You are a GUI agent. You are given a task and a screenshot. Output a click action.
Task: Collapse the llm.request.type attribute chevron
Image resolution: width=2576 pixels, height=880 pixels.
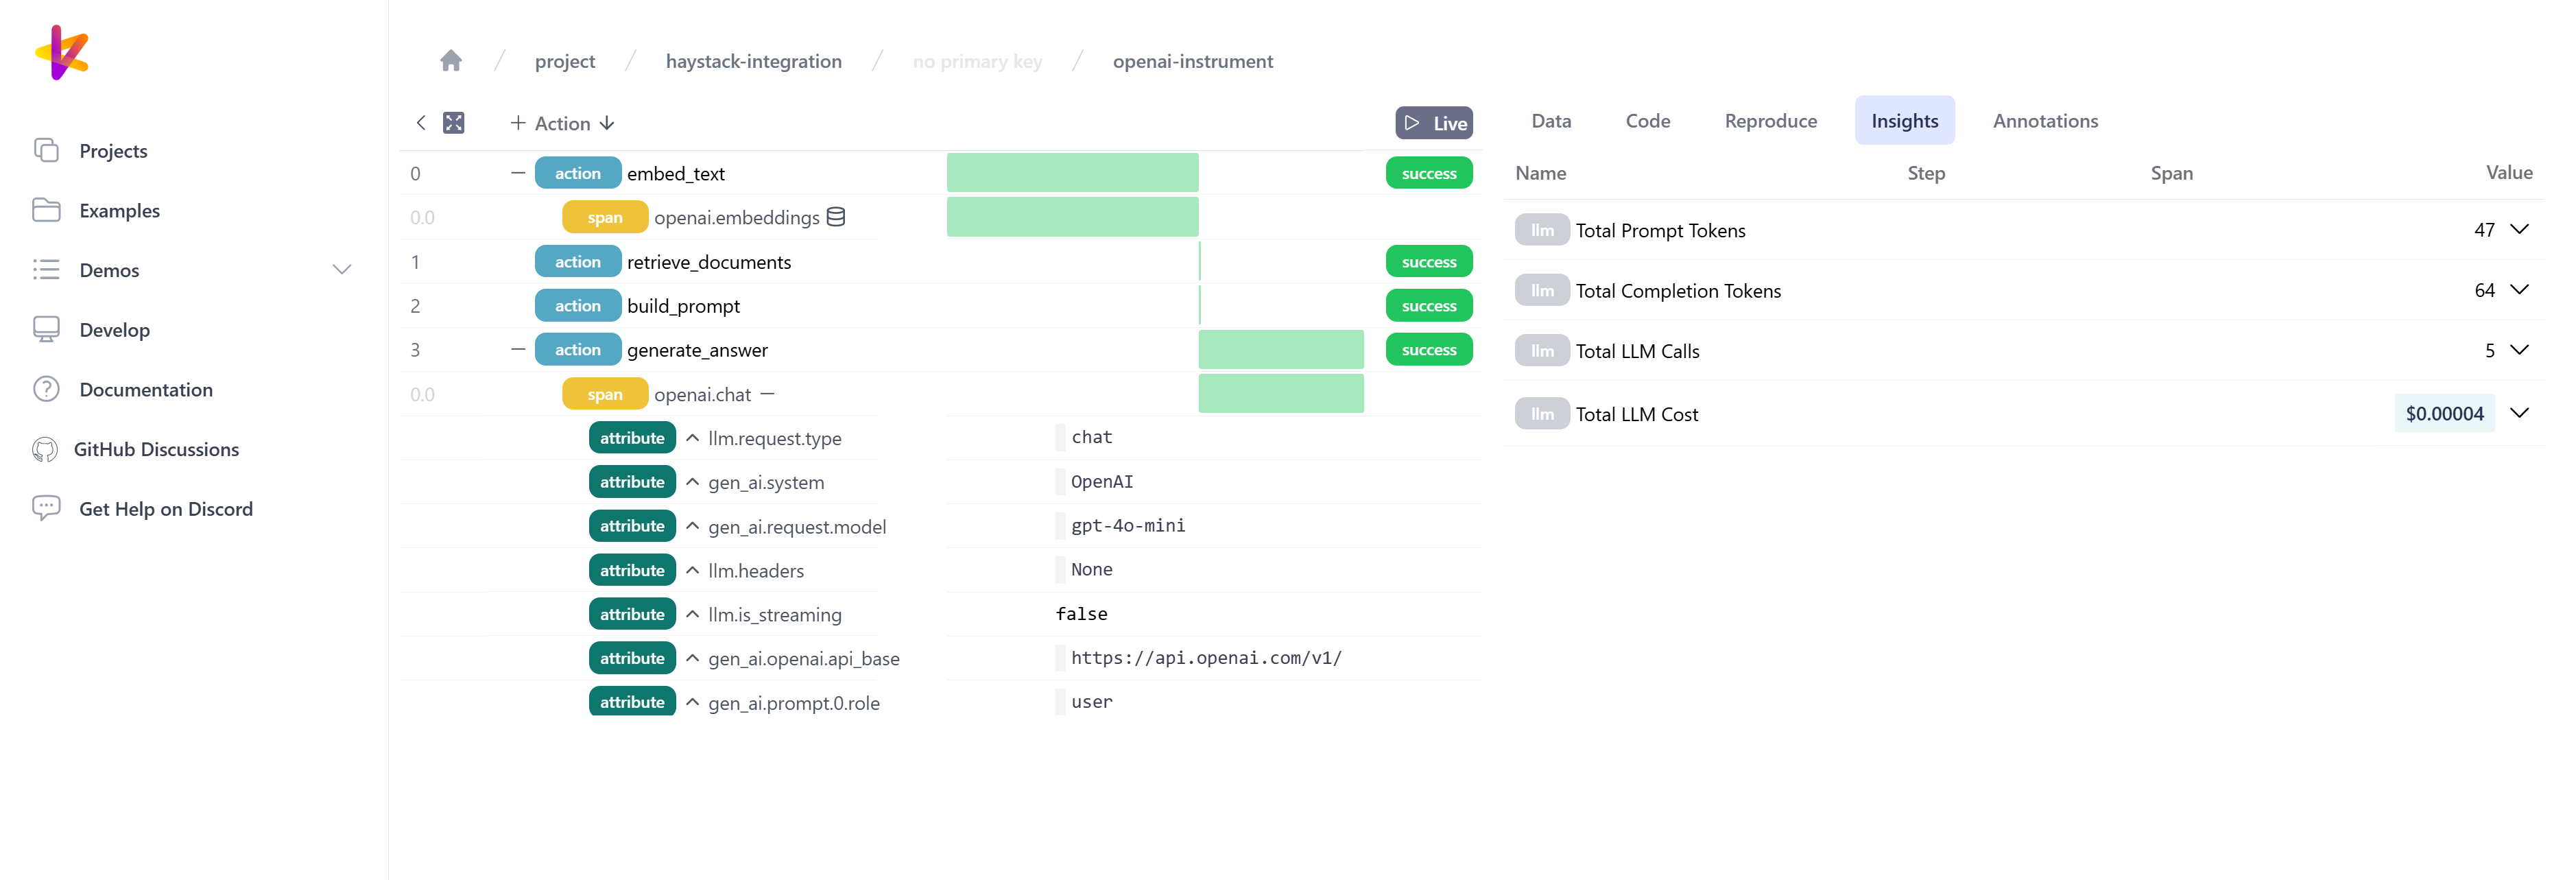(x=693, y=437)
